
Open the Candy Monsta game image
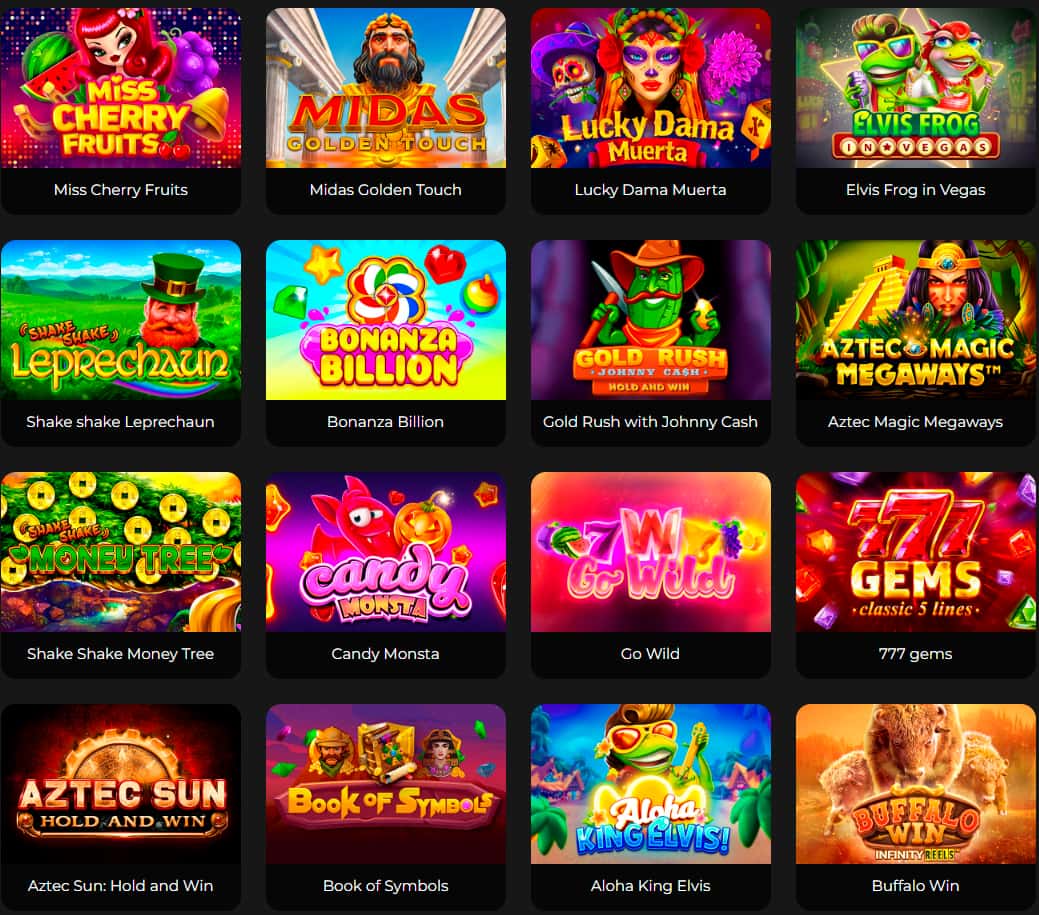click(386, 552)
